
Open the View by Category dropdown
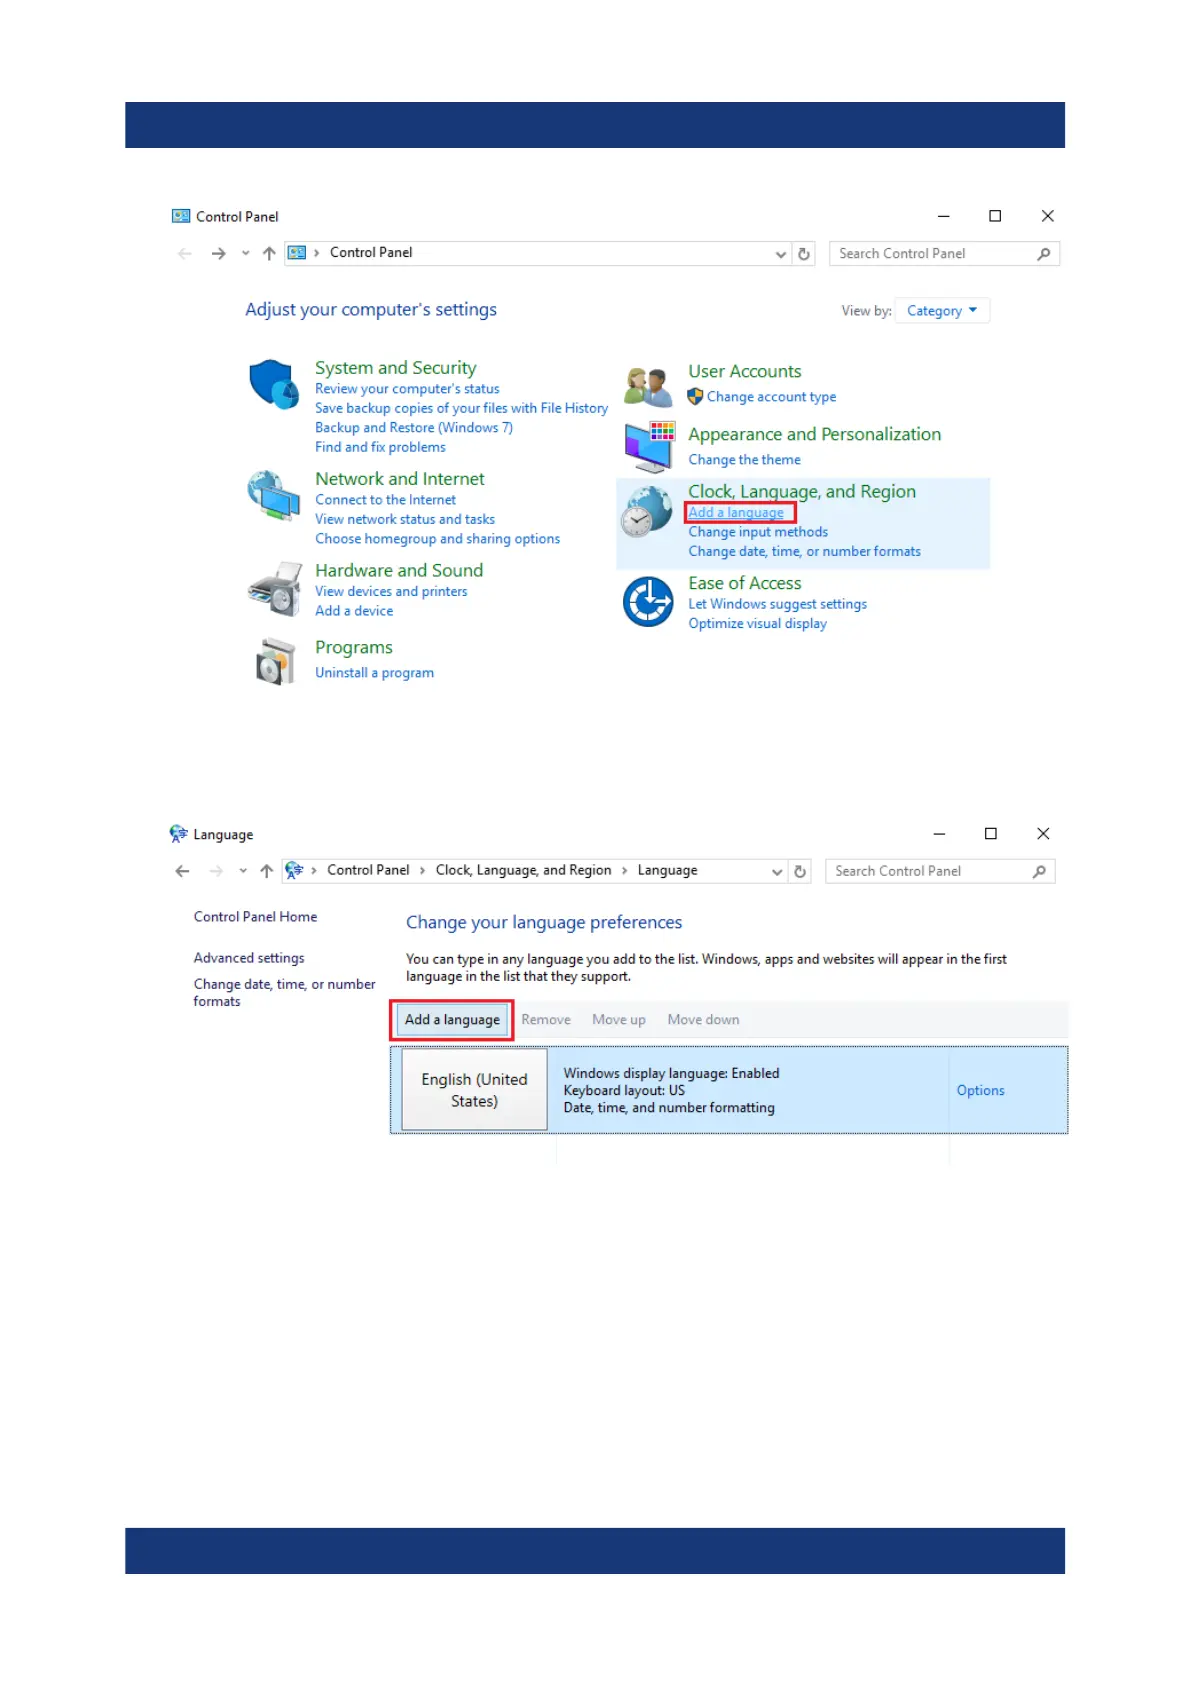pyautogui.click(x=942, y=311)
